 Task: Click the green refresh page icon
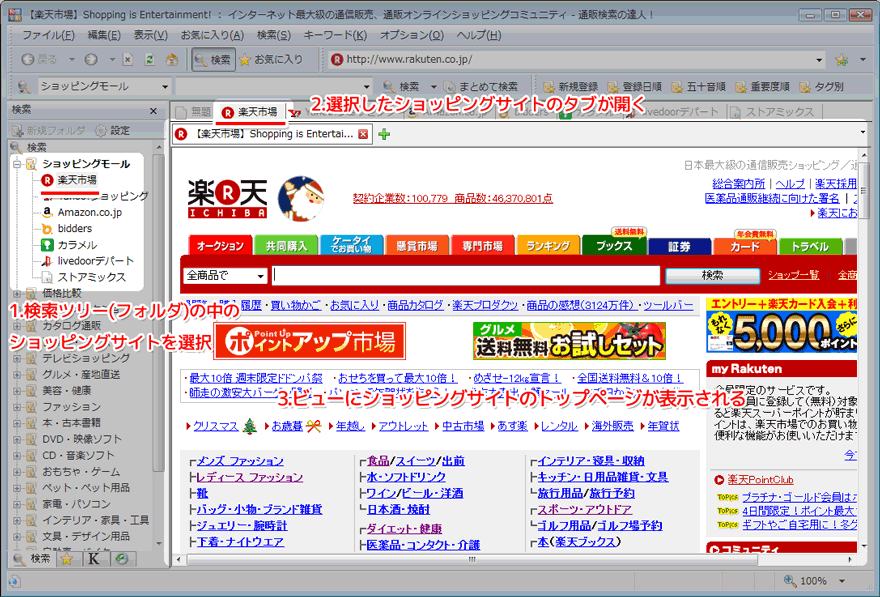pyautogui.click(x=150, y=59)
